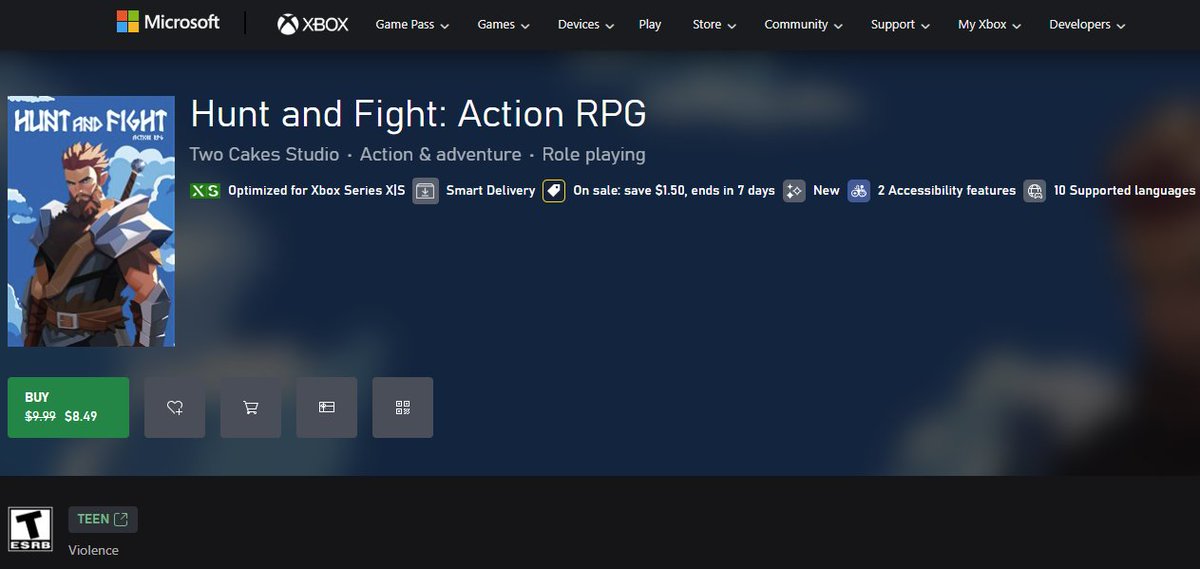This screenshot has width=1200, height=569.
Task: Click the Hunt and Fight: Action RPG title
Action: click(418, 114)
